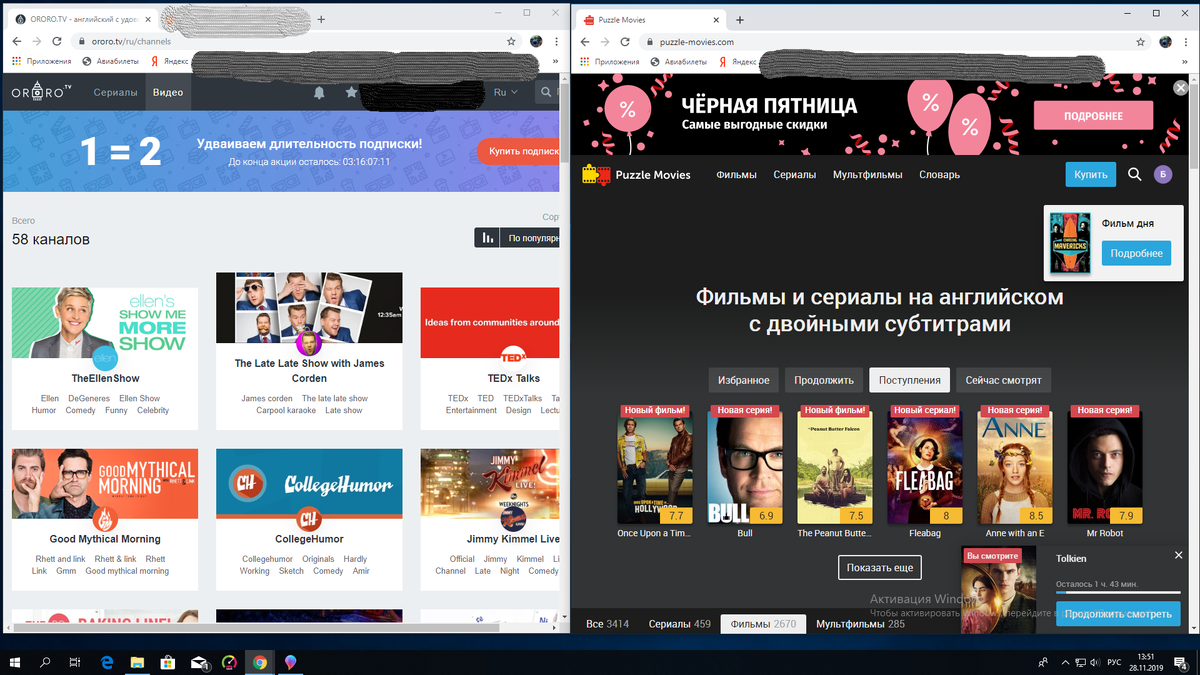Select the Поступления tab

point(910,380)
